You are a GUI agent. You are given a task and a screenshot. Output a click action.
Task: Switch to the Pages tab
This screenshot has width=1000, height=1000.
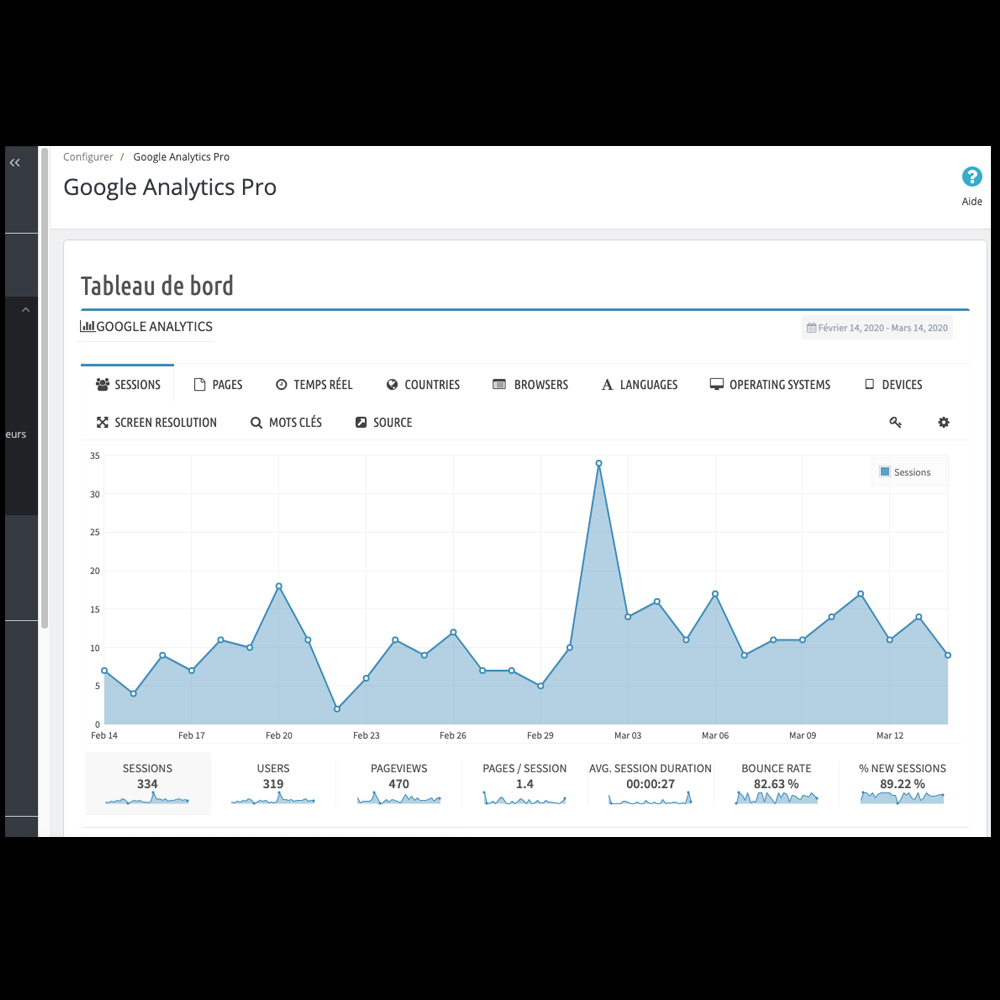tap(218, 385)
